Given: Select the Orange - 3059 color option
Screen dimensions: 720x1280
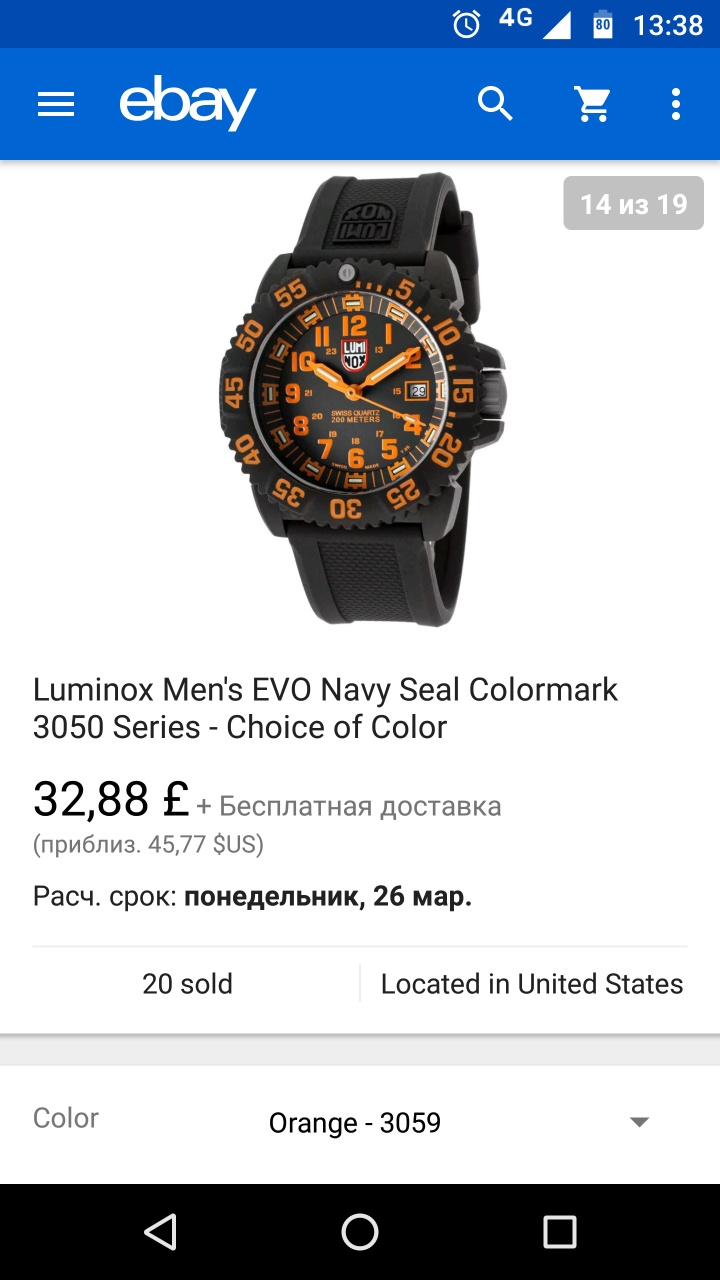Looking at the screenshot, I should (x=355, y=1123).
